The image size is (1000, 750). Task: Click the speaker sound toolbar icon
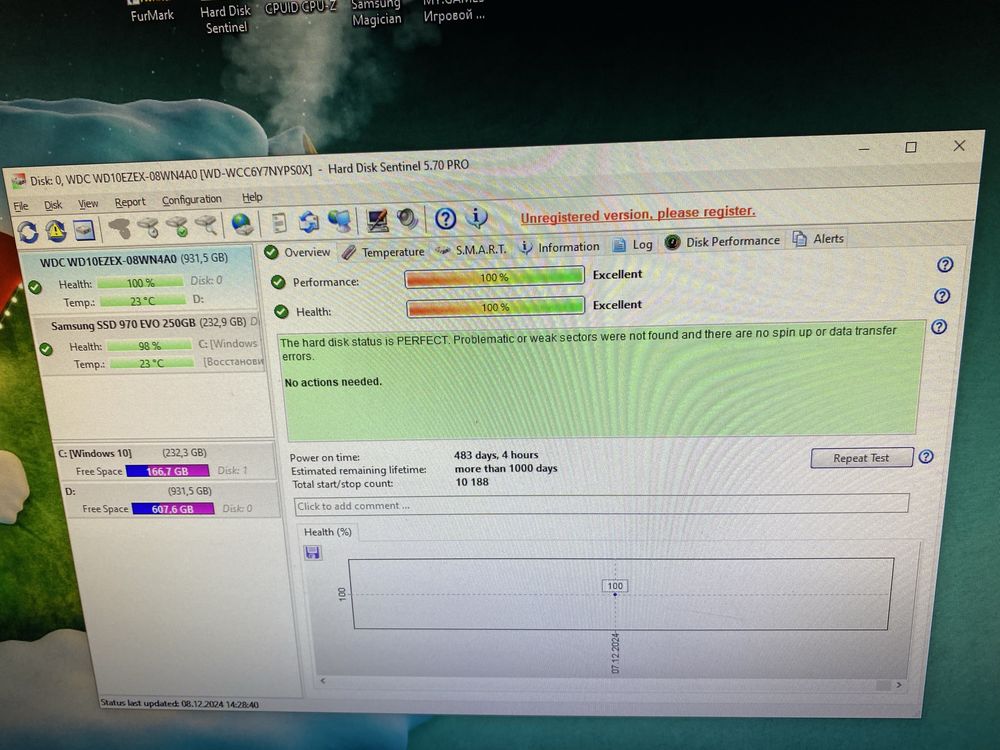[x=408, y=219]
